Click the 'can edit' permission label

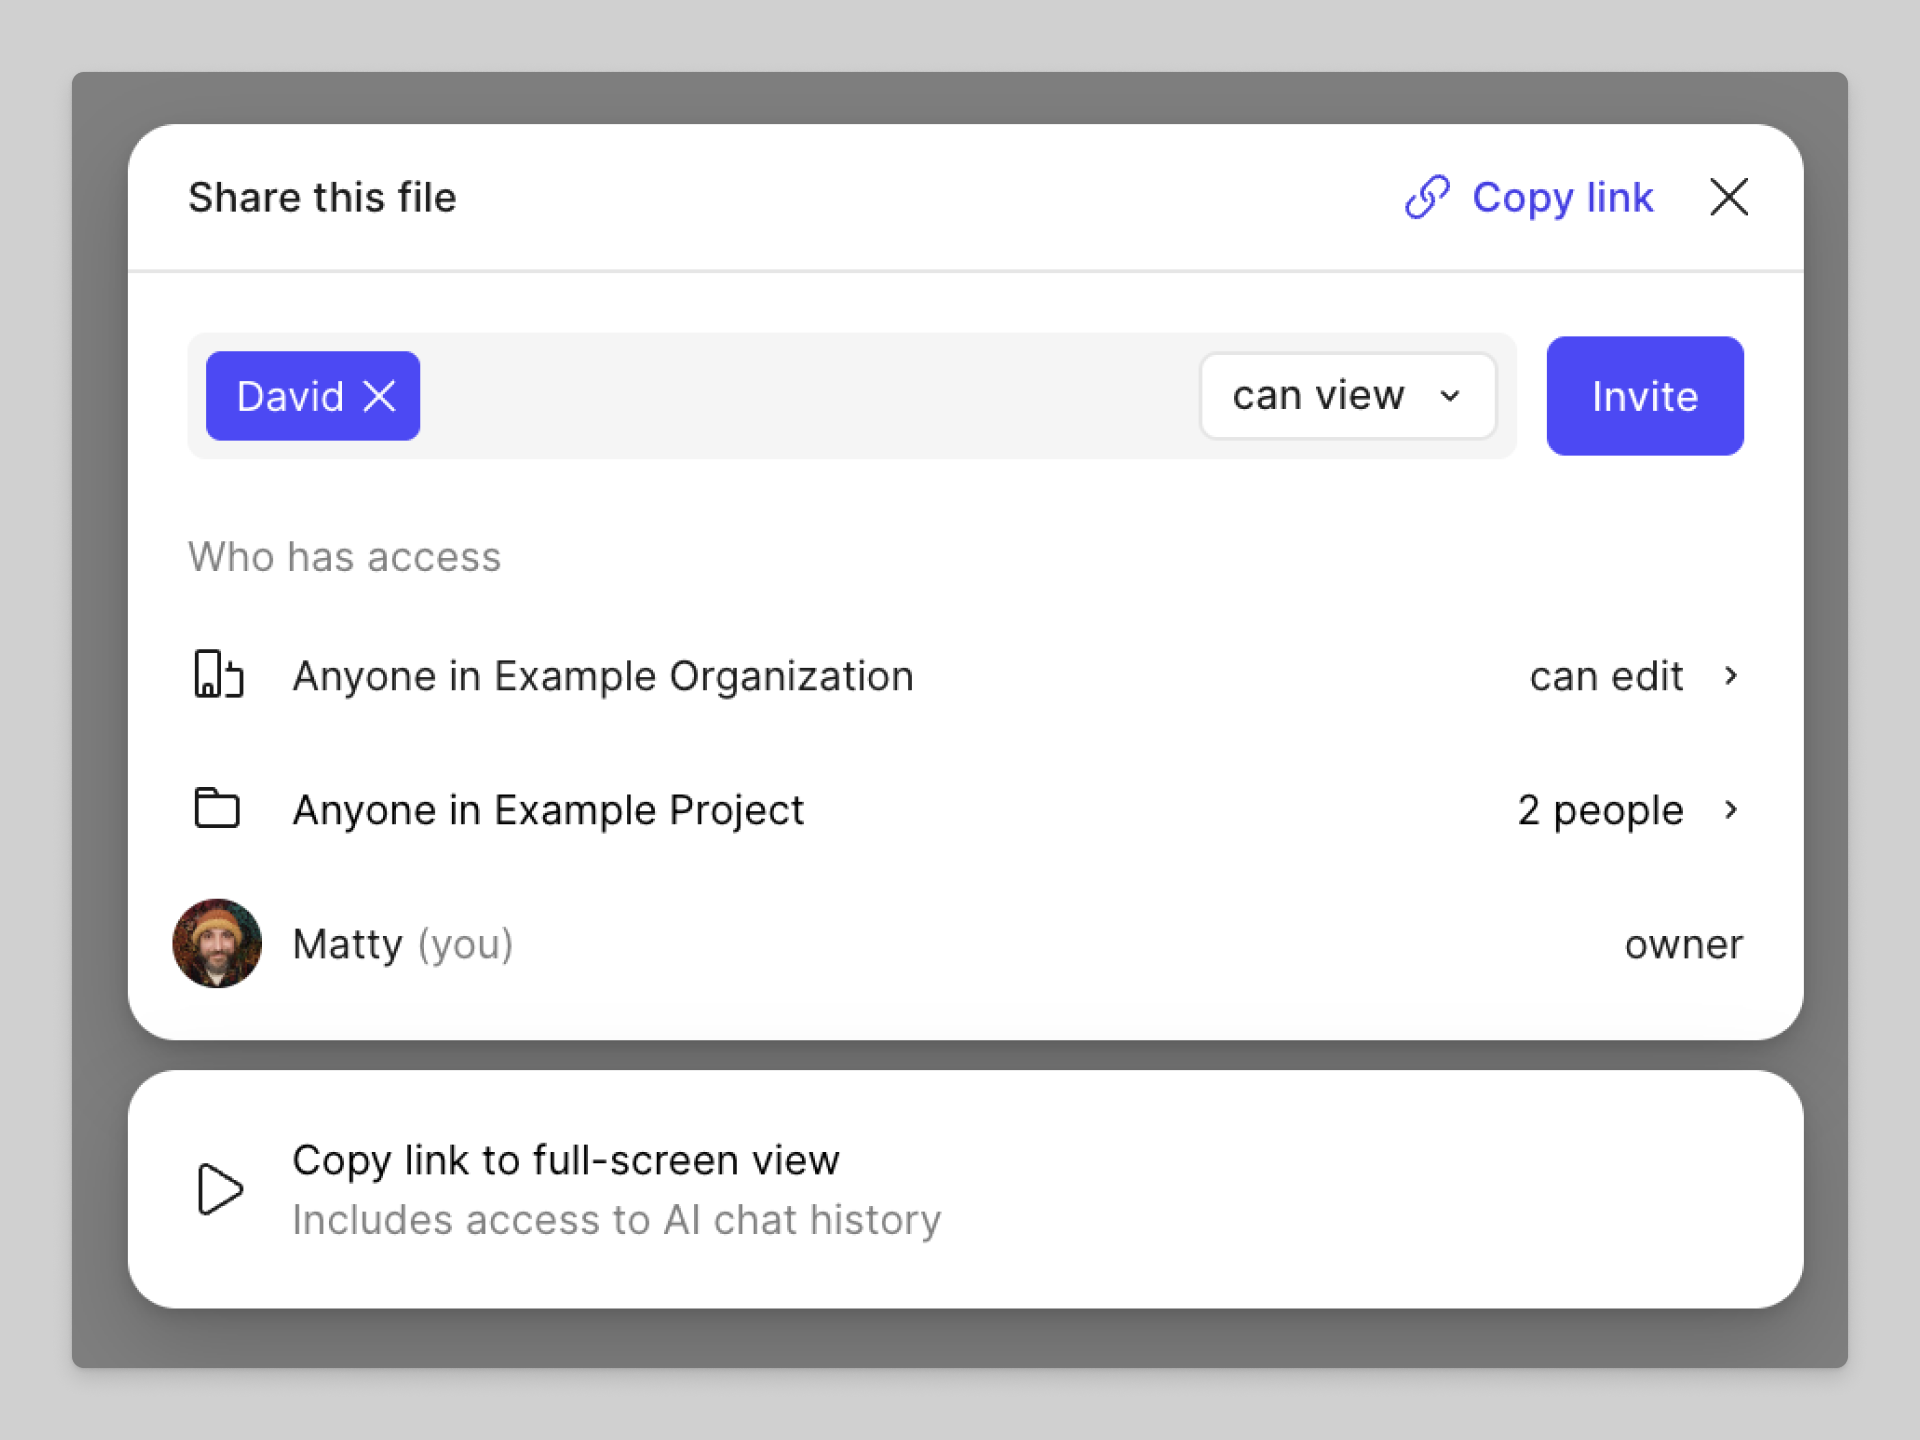[1606, 676]
